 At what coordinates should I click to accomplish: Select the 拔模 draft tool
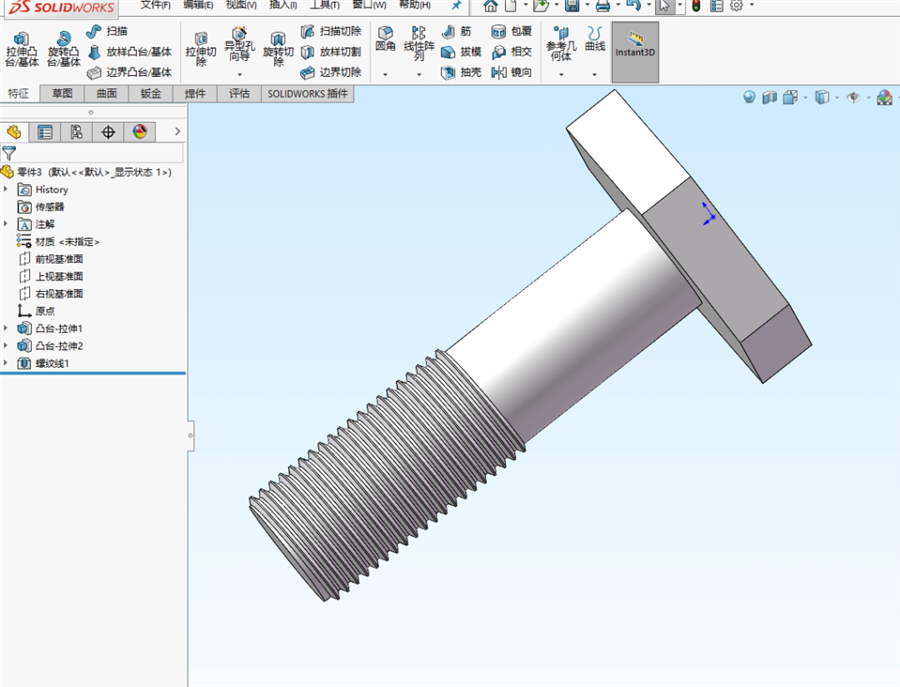tap(461, 52)
